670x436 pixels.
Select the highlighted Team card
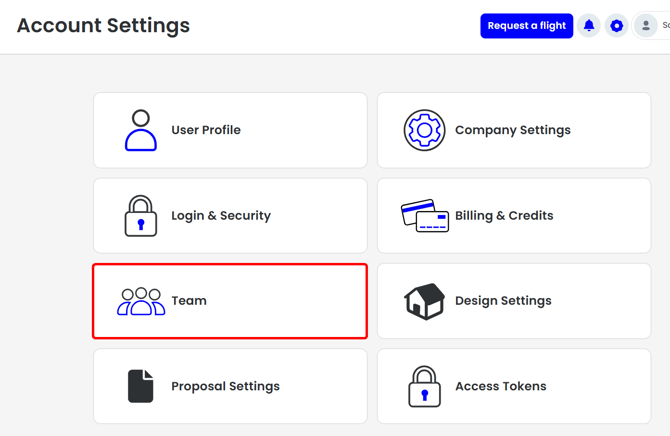click(230, 301)
